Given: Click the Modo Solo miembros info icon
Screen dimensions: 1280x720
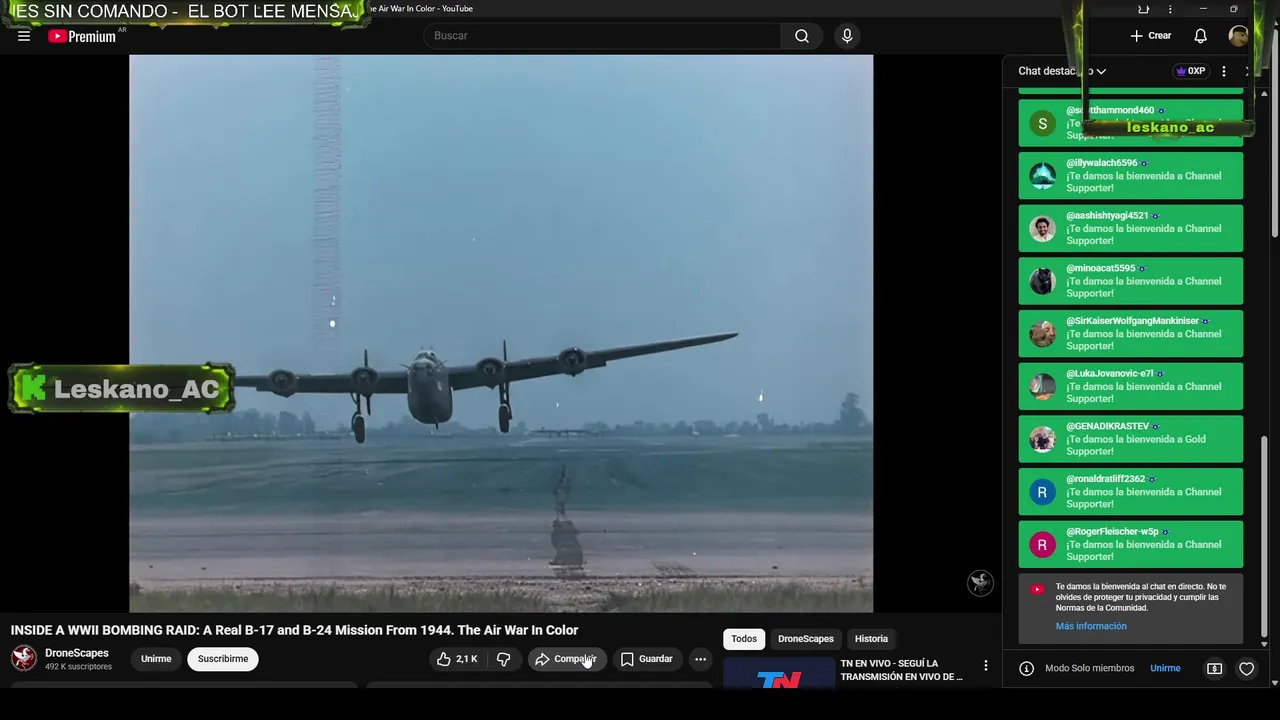Looking at the screenshot, I should 1026,668.
